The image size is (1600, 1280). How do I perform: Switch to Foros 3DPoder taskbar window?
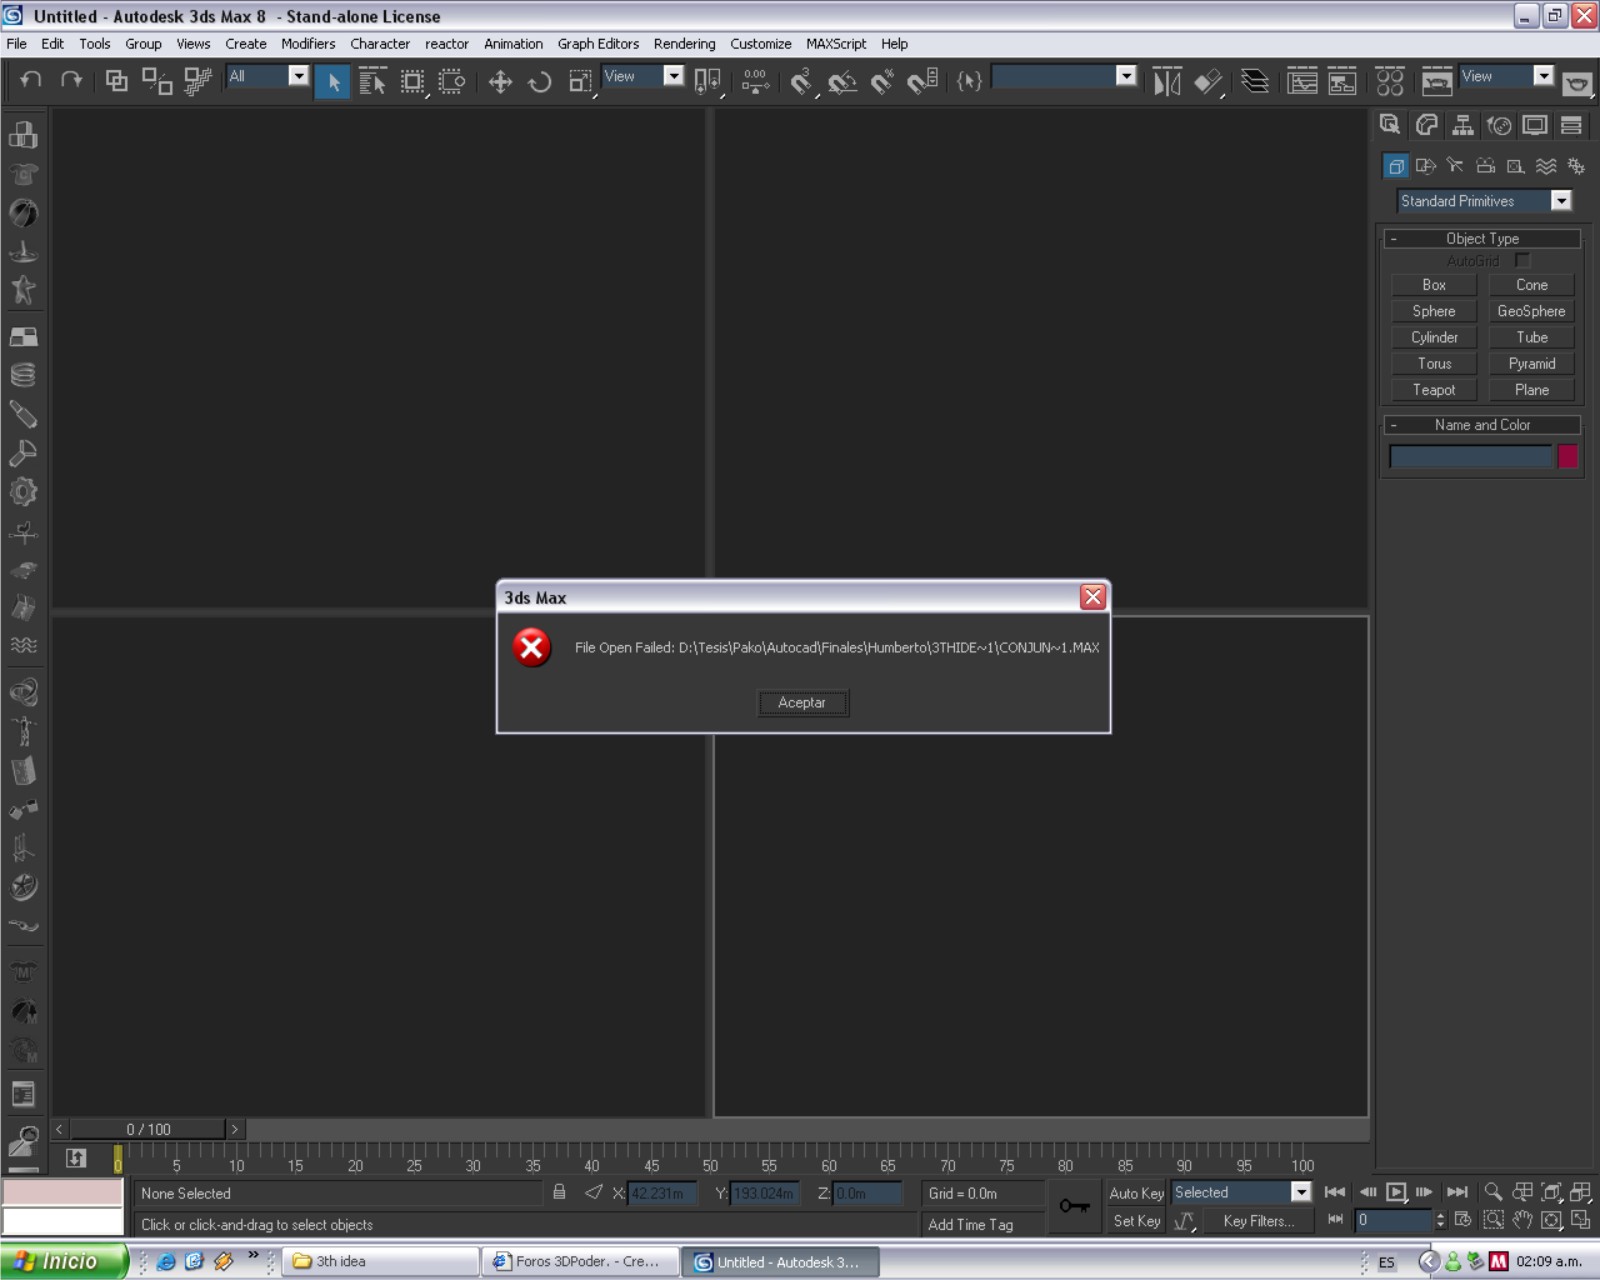tap(580, 1262)
